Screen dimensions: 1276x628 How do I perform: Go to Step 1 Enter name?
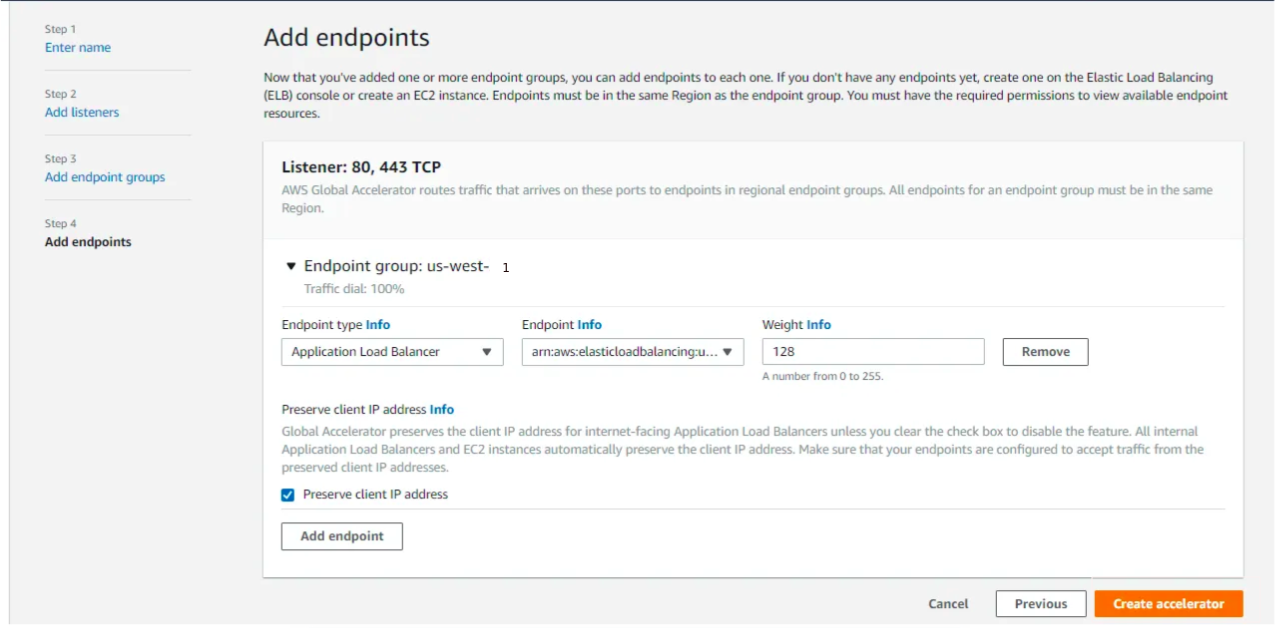(x=78, y=48)
